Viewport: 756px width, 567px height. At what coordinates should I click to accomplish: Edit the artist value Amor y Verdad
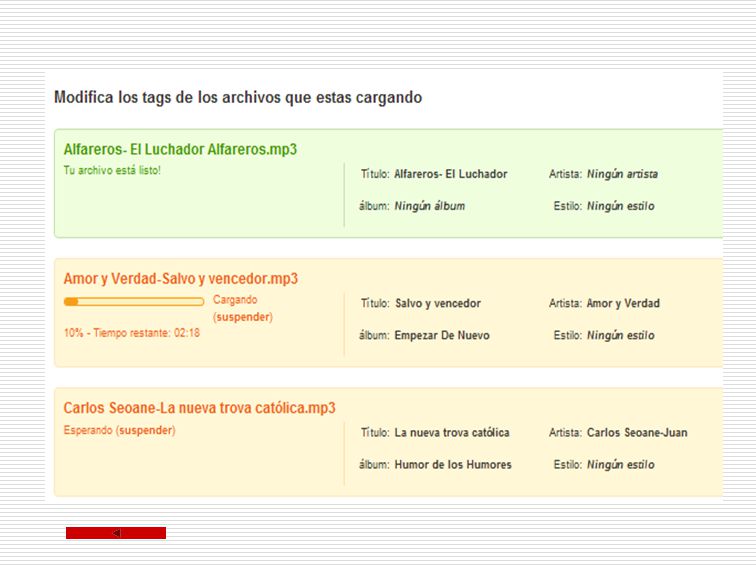[623, 303]
